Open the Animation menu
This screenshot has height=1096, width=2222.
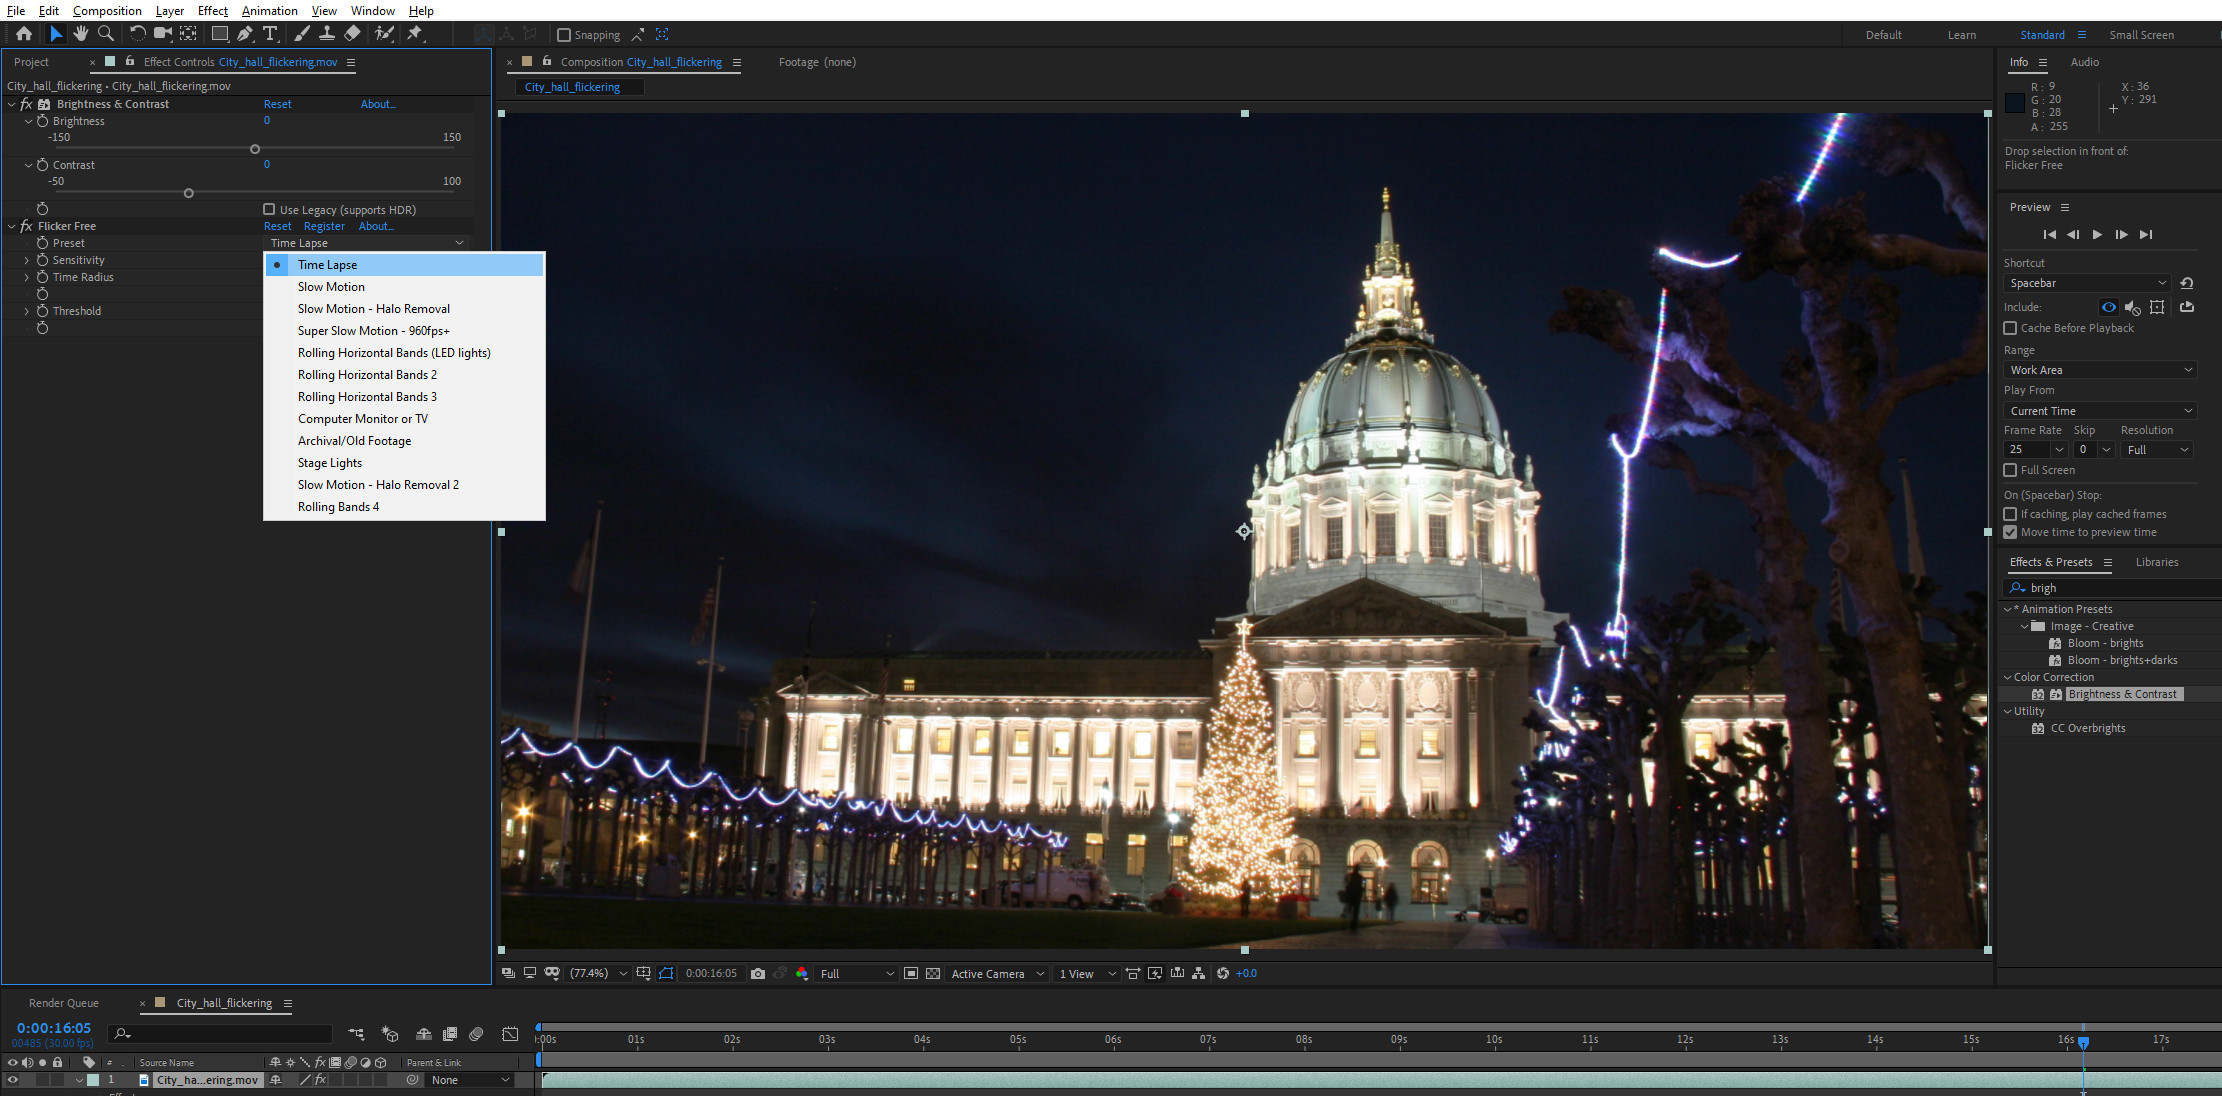[269, 10]
